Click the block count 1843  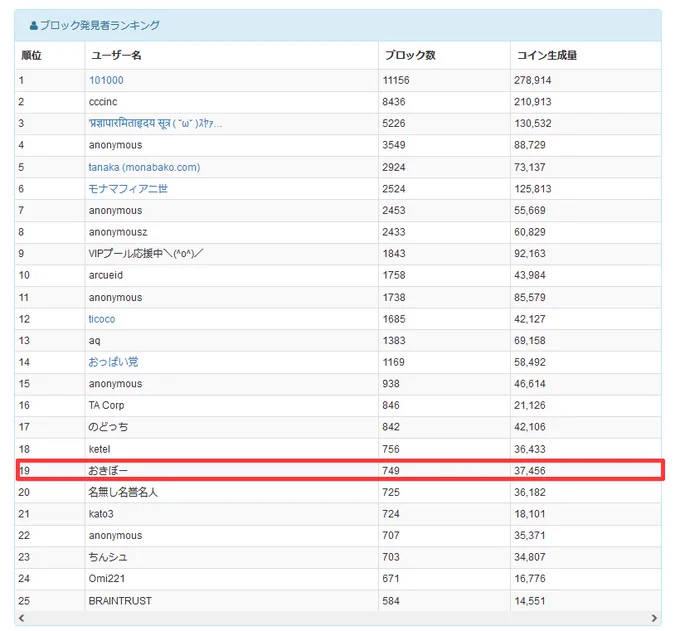[394, 254]
